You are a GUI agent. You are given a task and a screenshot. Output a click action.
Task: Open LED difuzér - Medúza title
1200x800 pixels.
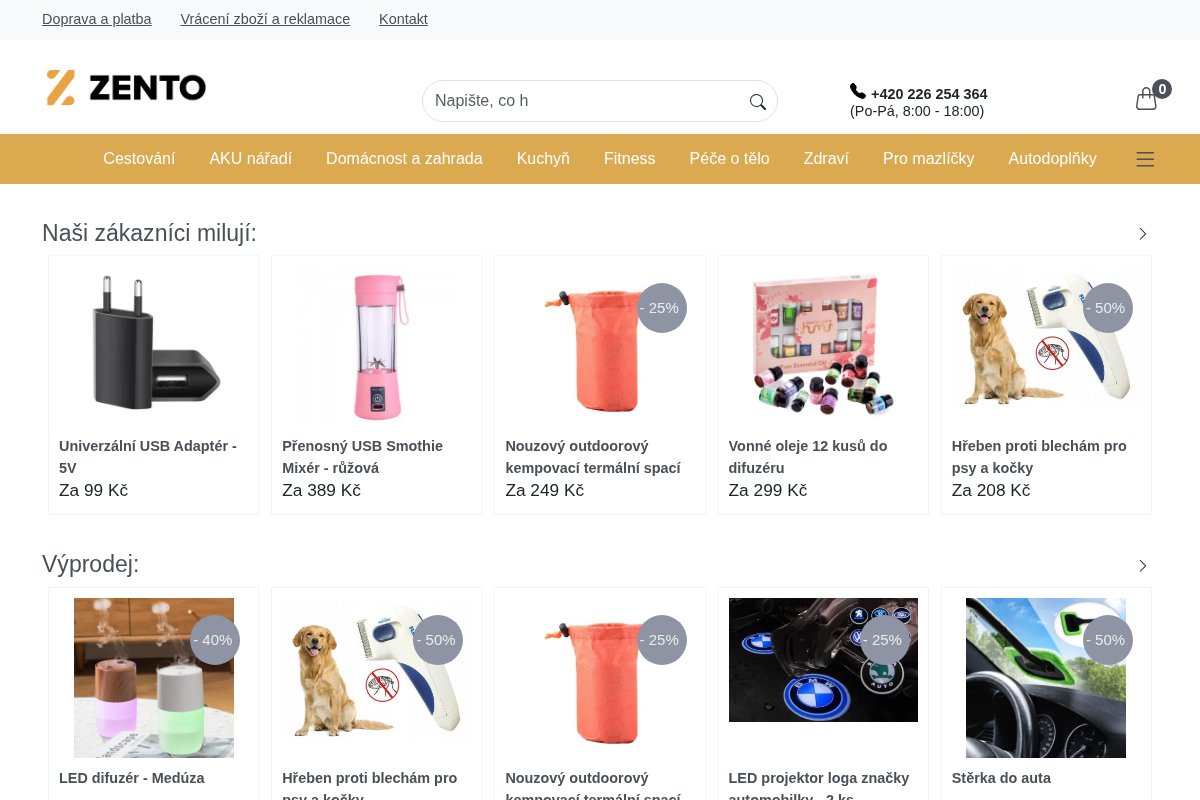pos(132,778)
